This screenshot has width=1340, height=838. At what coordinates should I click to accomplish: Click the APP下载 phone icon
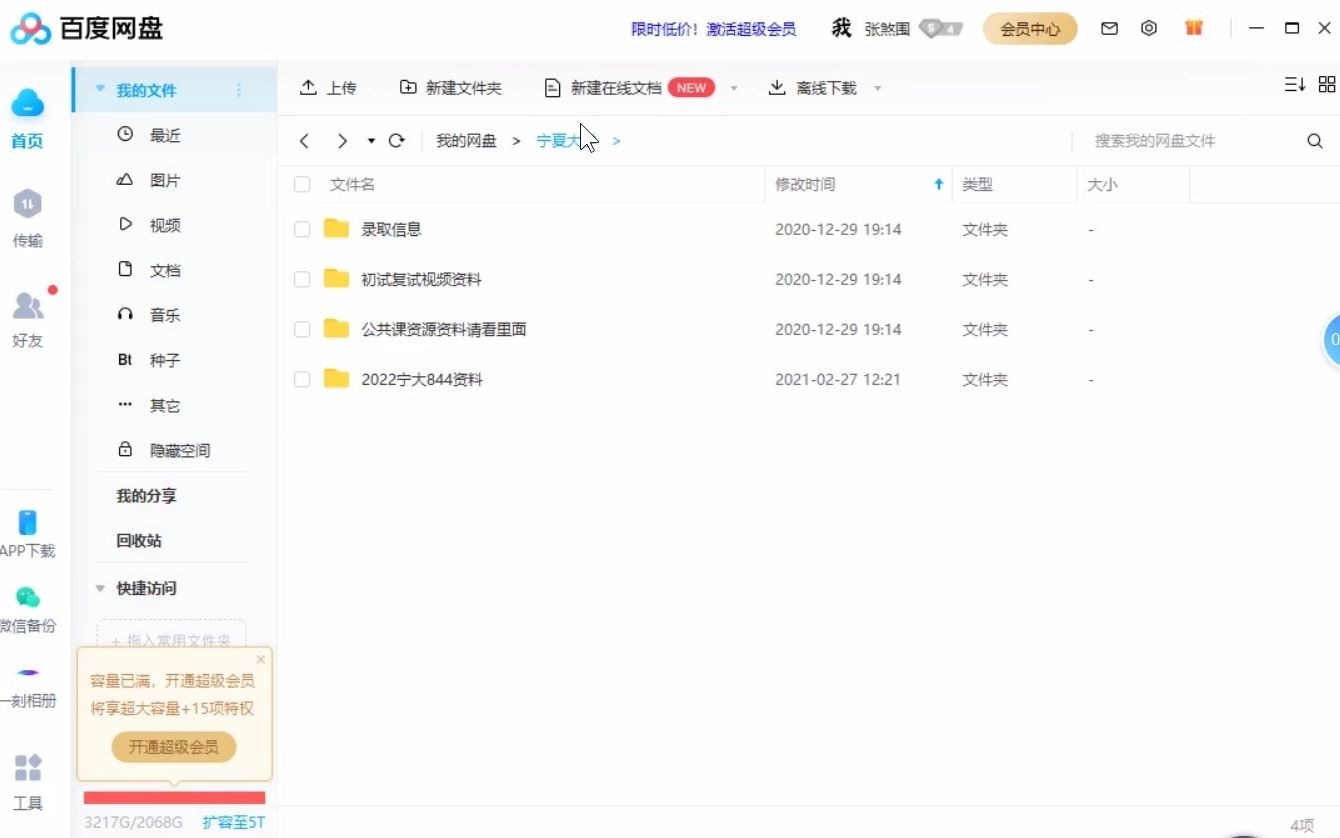(27, 522)
